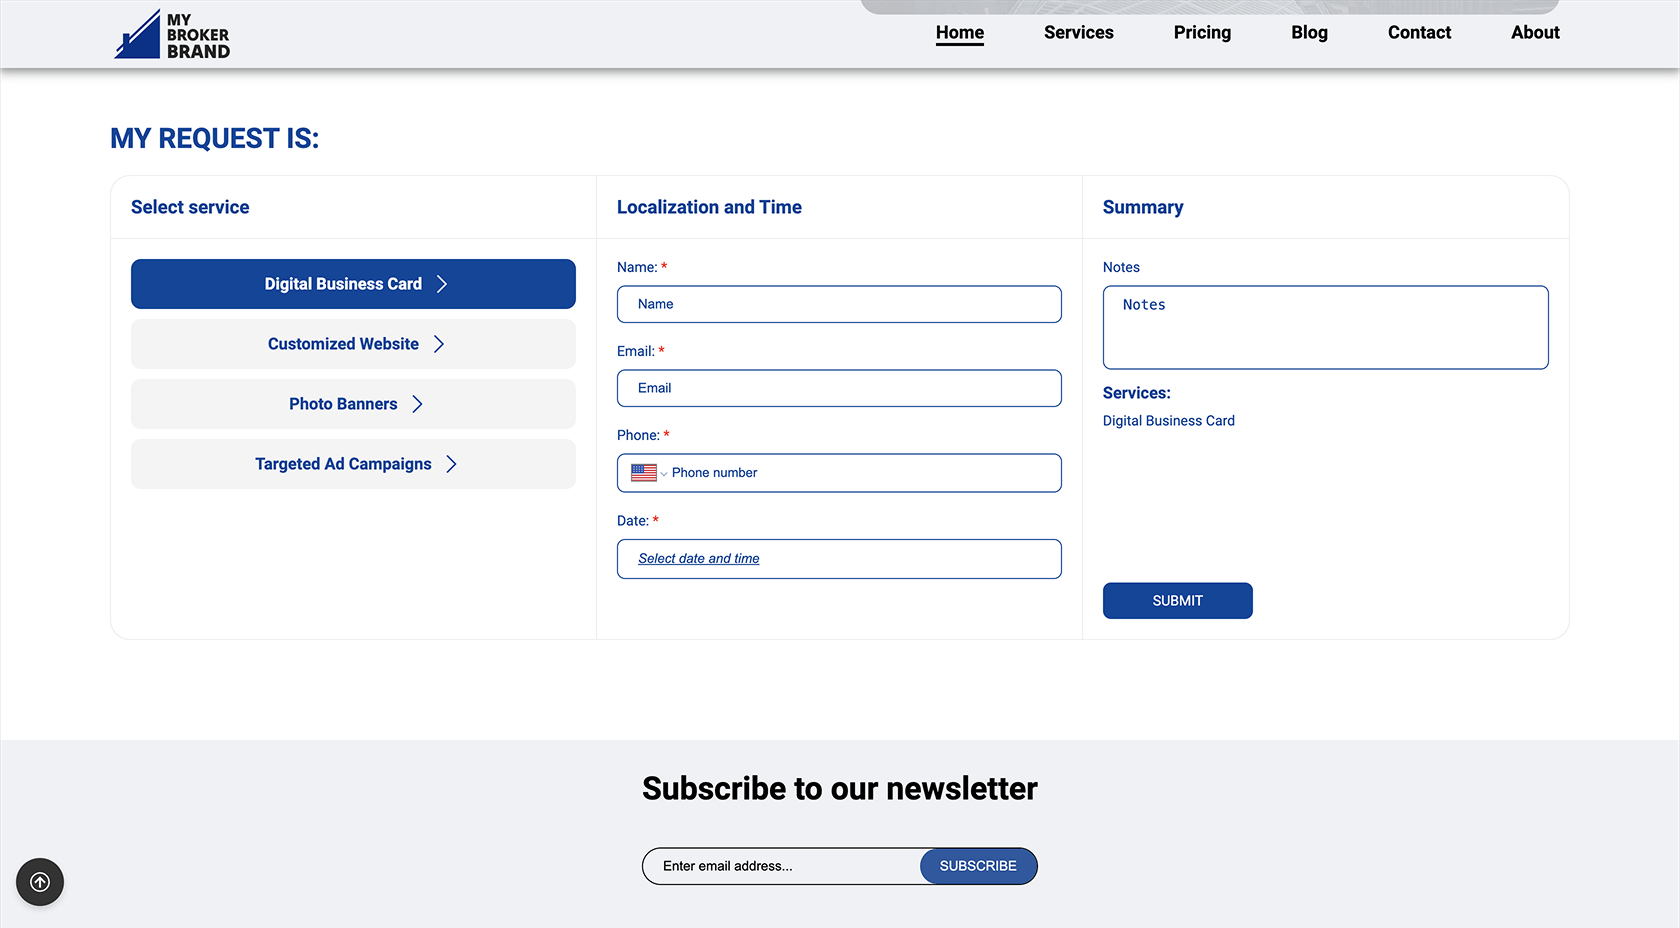
Task: Click chevron arrow beside Photo Banners
Action: pos(418,404)
